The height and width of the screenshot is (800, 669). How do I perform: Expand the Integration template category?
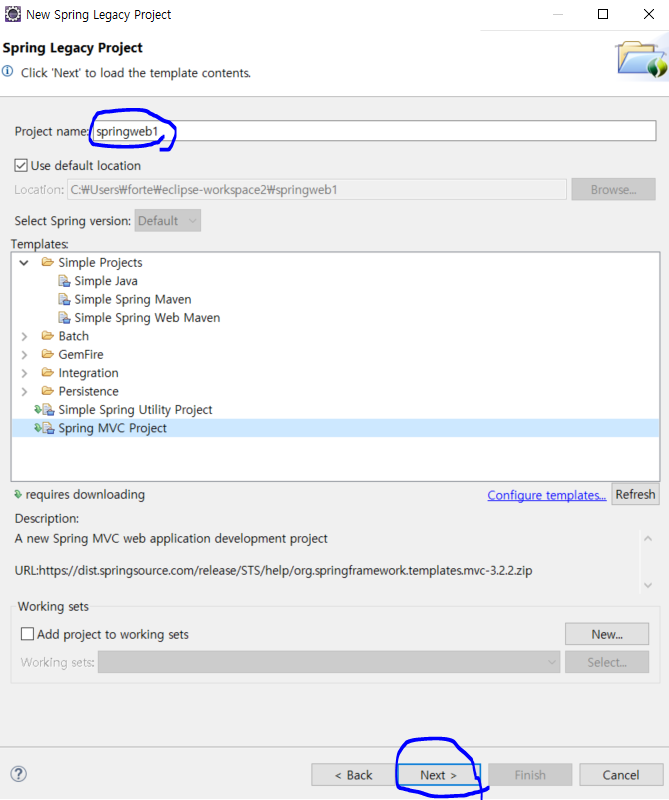24,373
